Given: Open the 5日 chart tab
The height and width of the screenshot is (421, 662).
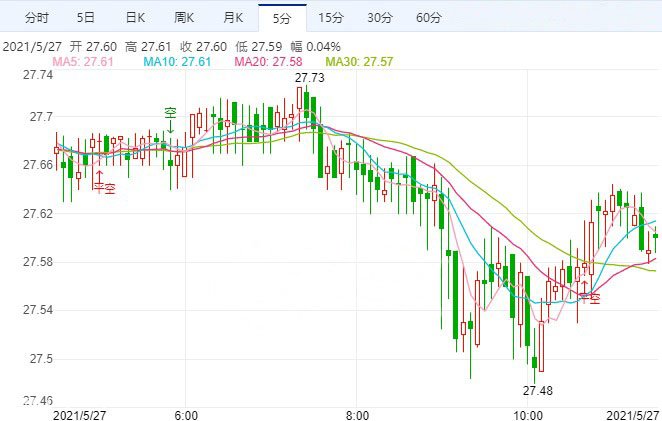Looking at the screenshot, I should [x=86, y=18].
